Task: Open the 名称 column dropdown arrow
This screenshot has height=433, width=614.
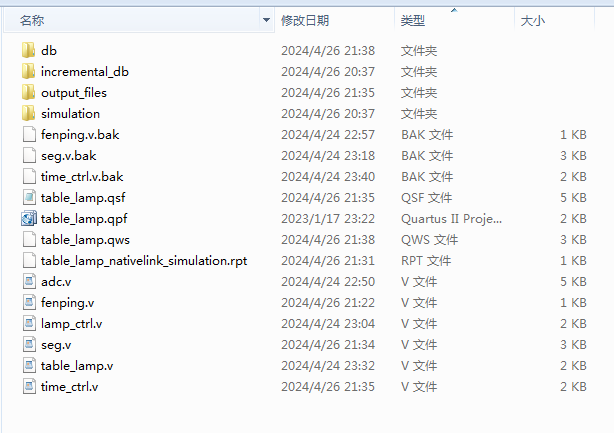Action: point(266,20)
